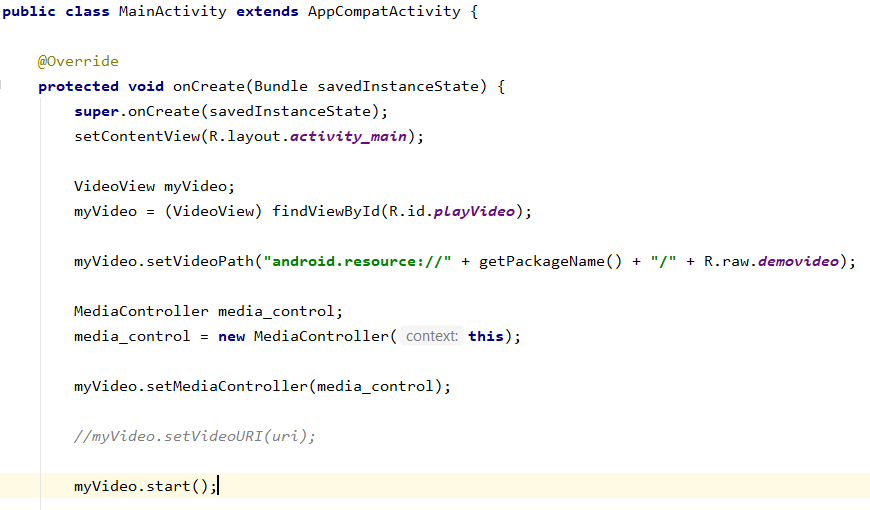The height and width of the screenshot is (510, 870).
Task: Click the extends keyword
Action: tap(267, 12)
